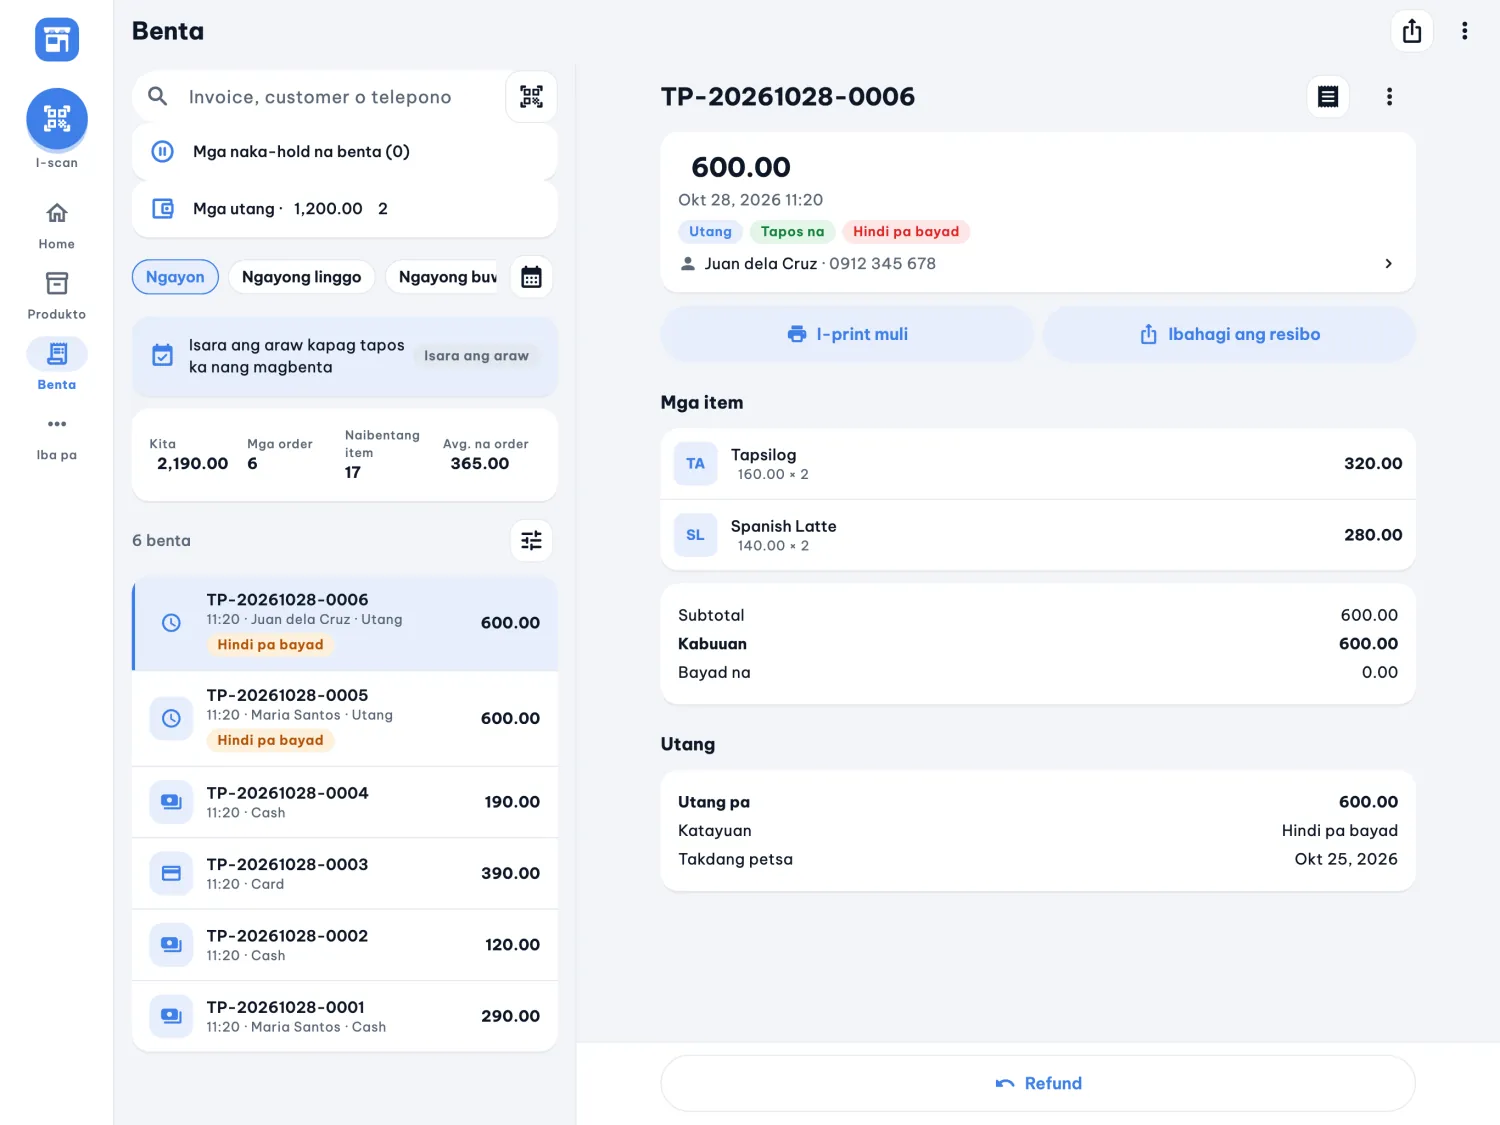
Task: Open Produkto in the sidebar
Action: tap(57, 295)
